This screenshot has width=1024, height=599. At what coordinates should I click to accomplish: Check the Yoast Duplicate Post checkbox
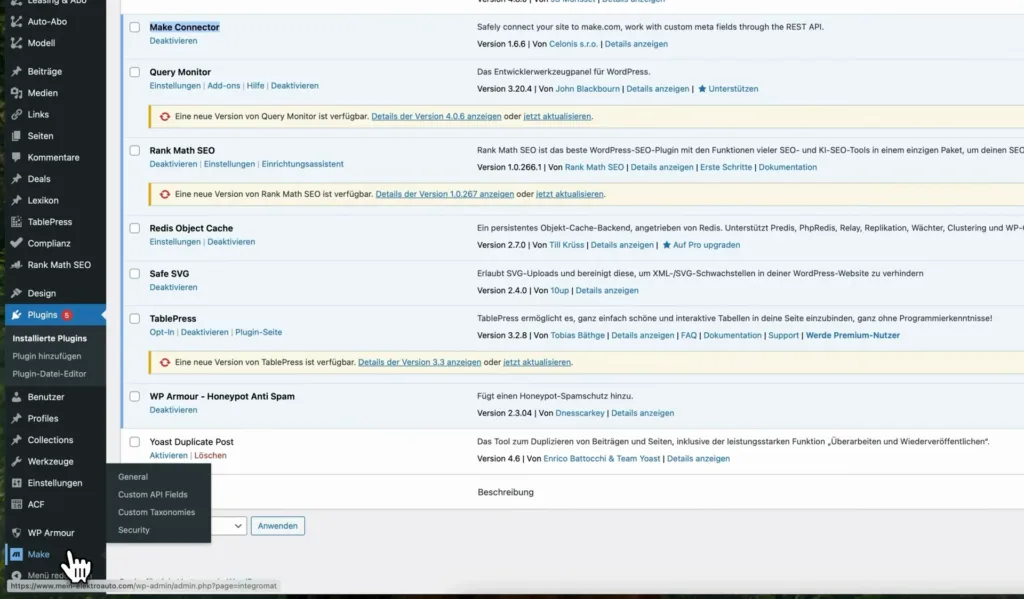pyautogui.click(x=135, y=442)
